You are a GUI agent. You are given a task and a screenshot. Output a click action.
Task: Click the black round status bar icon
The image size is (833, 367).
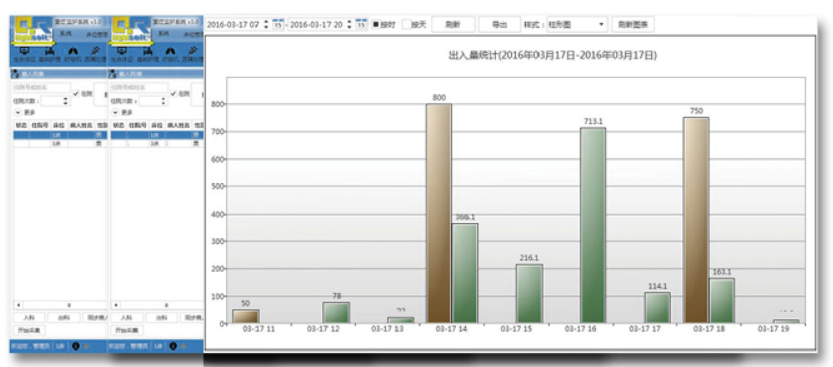pyautogui.click(x=75, y=346)
